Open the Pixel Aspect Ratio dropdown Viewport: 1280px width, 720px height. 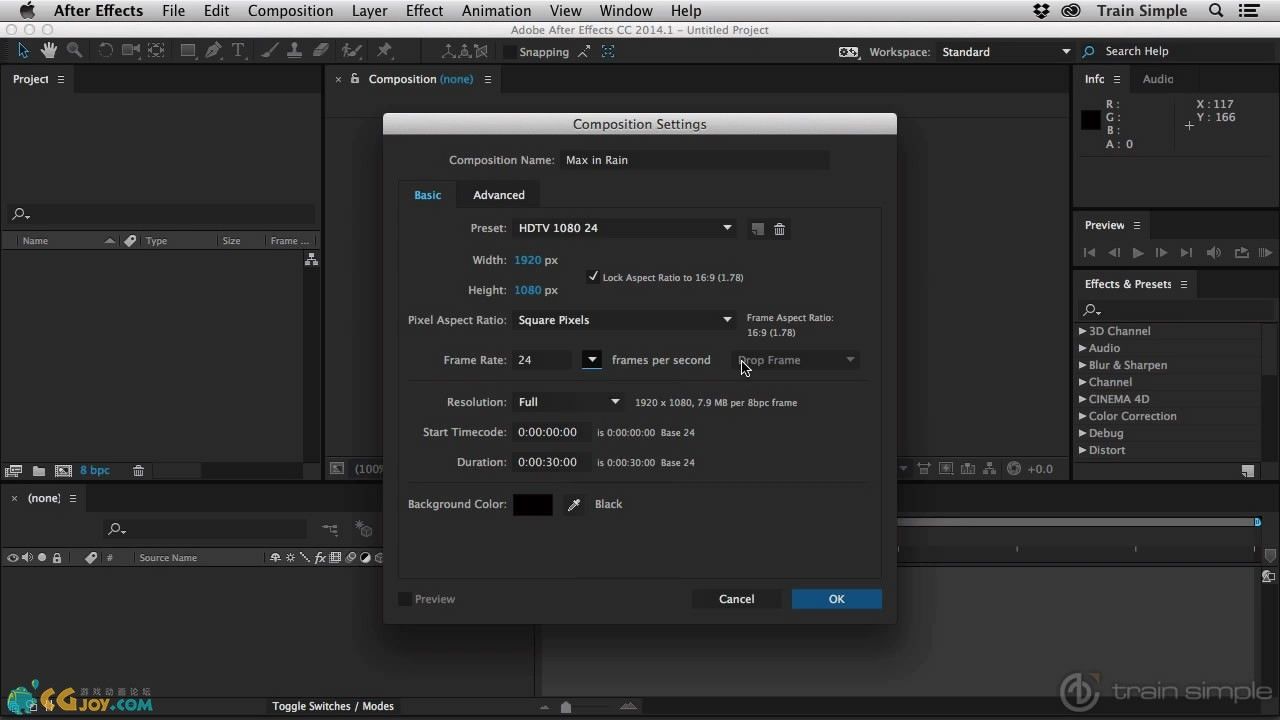click(624, 320)
